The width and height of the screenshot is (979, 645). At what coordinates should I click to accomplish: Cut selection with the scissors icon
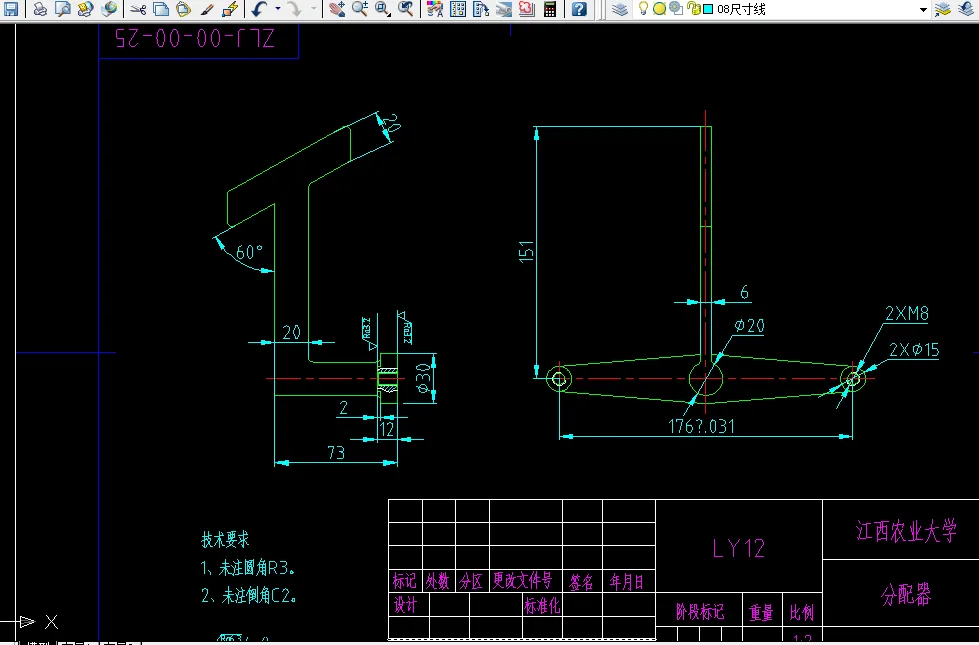click(x=138, y=9)
